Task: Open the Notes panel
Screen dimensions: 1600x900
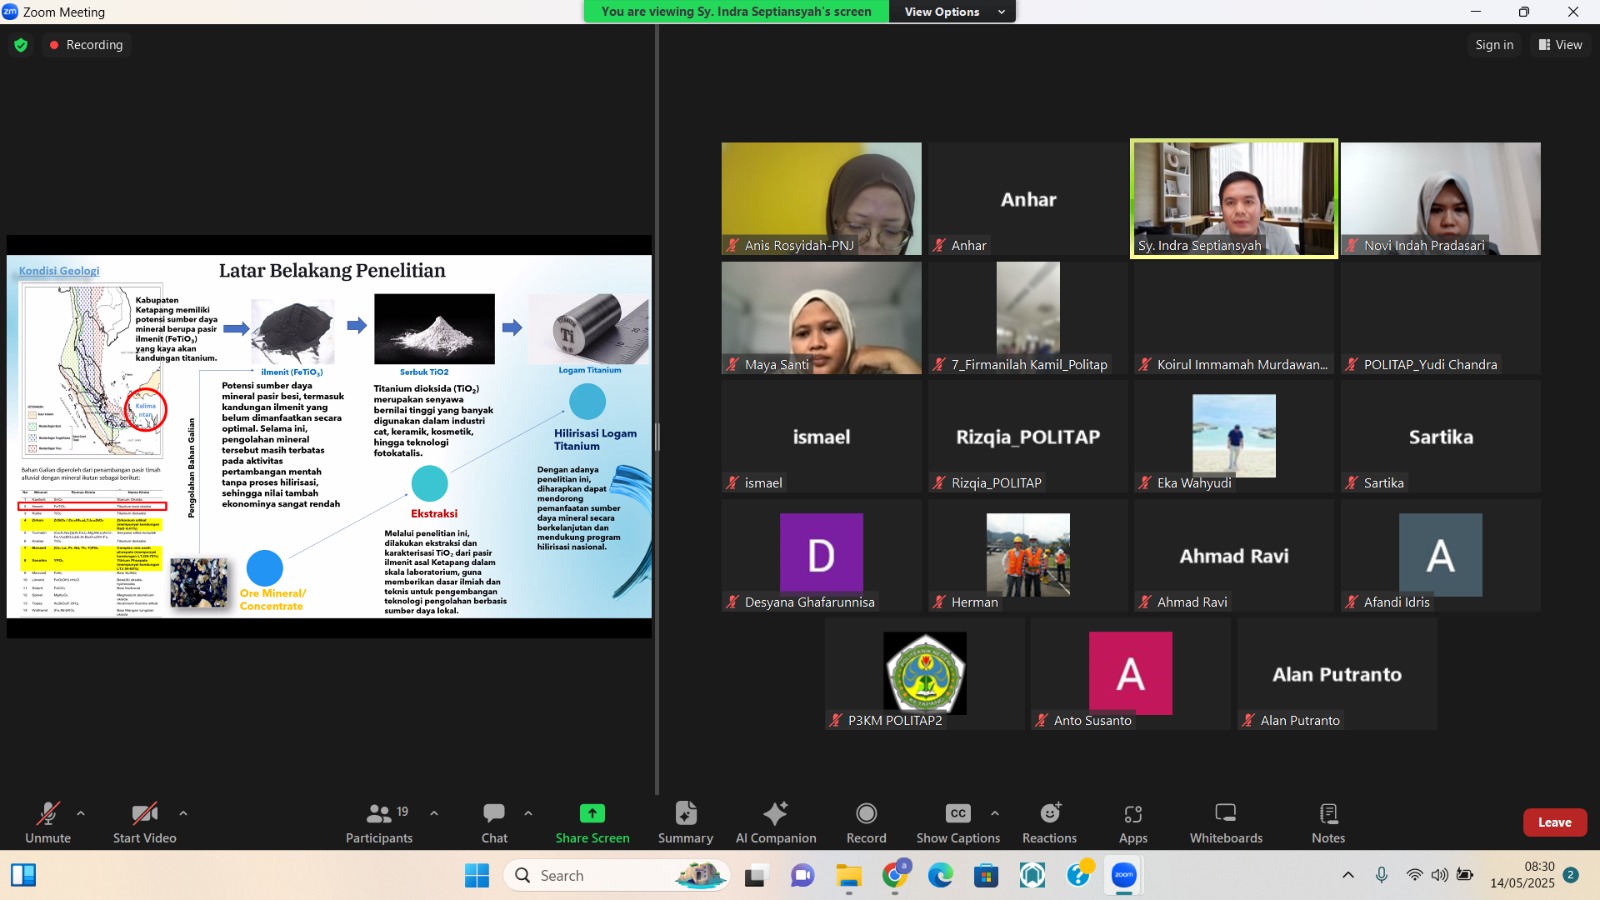Action: [x=1328, y=822]
